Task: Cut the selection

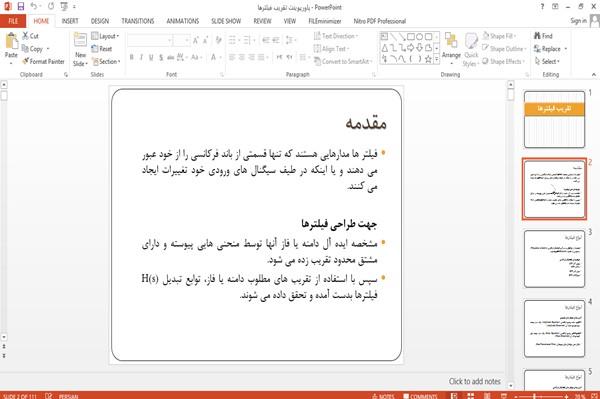Action: (x=31, y=36)
